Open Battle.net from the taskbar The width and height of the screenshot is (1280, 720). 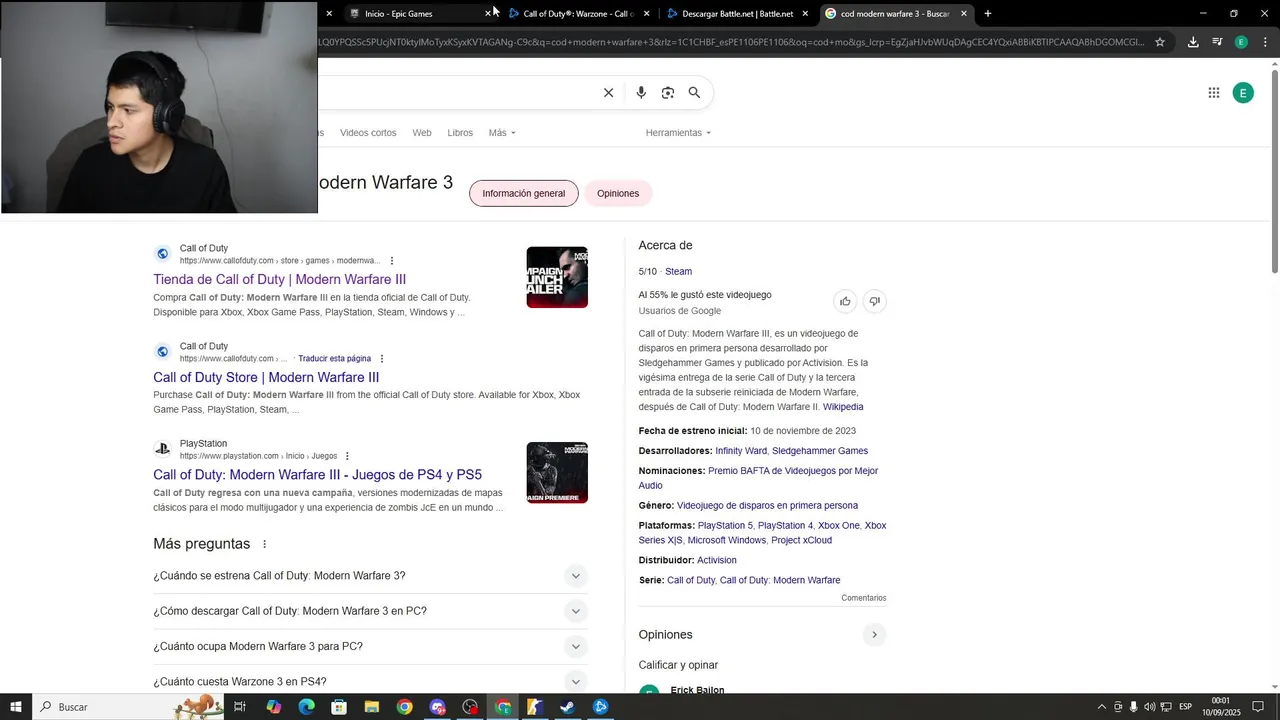click(600, 707)
